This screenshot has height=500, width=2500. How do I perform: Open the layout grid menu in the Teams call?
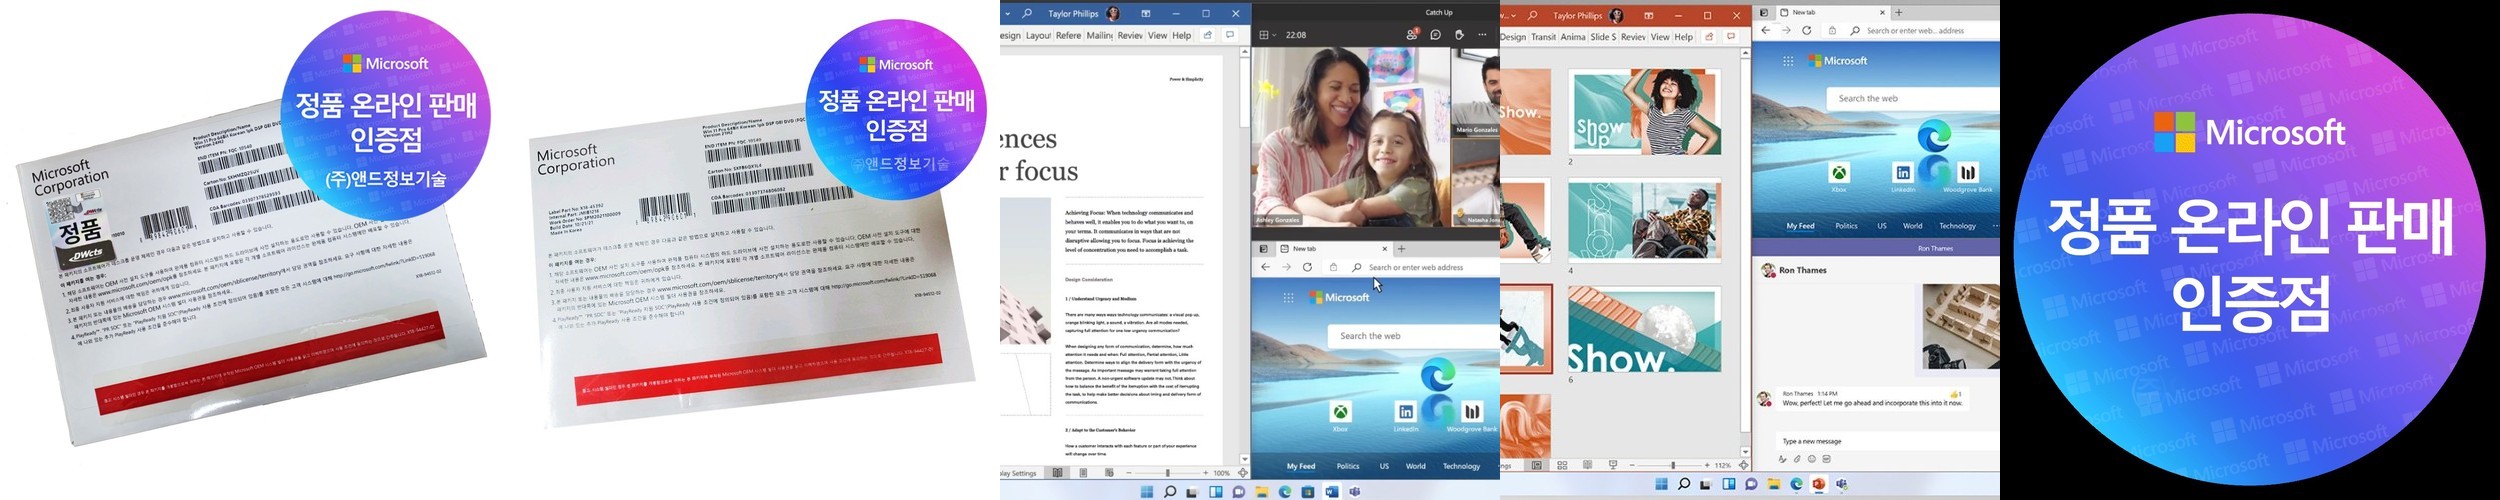coord(1267,35)
